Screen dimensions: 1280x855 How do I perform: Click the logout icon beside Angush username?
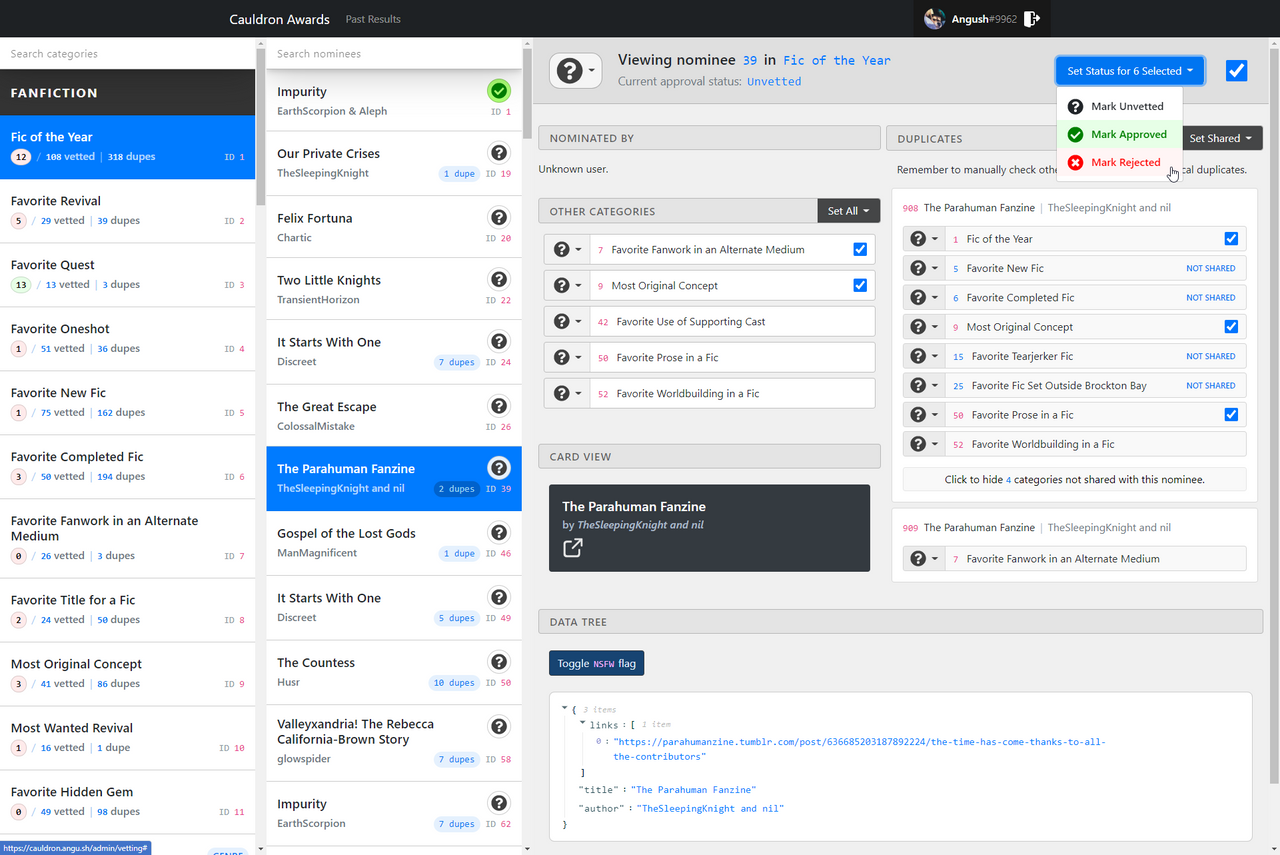(x=1032, y=19)
